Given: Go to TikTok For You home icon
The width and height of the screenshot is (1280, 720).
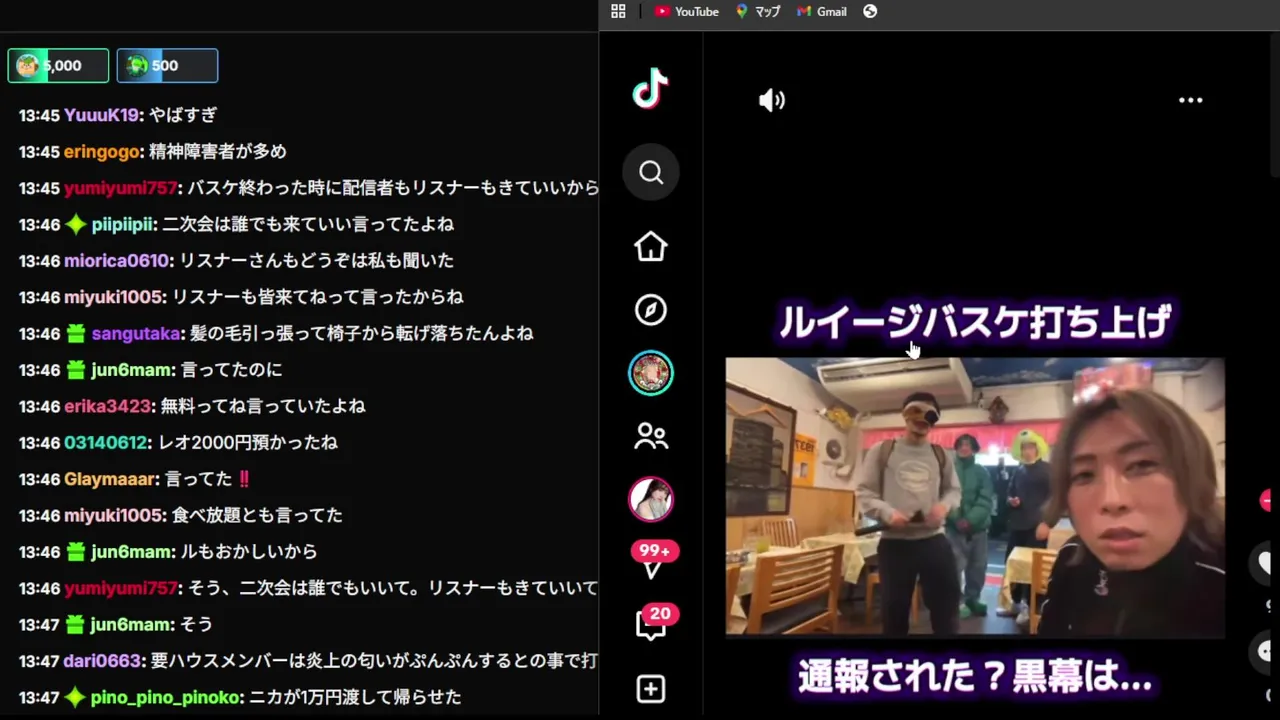Looking at the screenshot, I should point(651,246).
